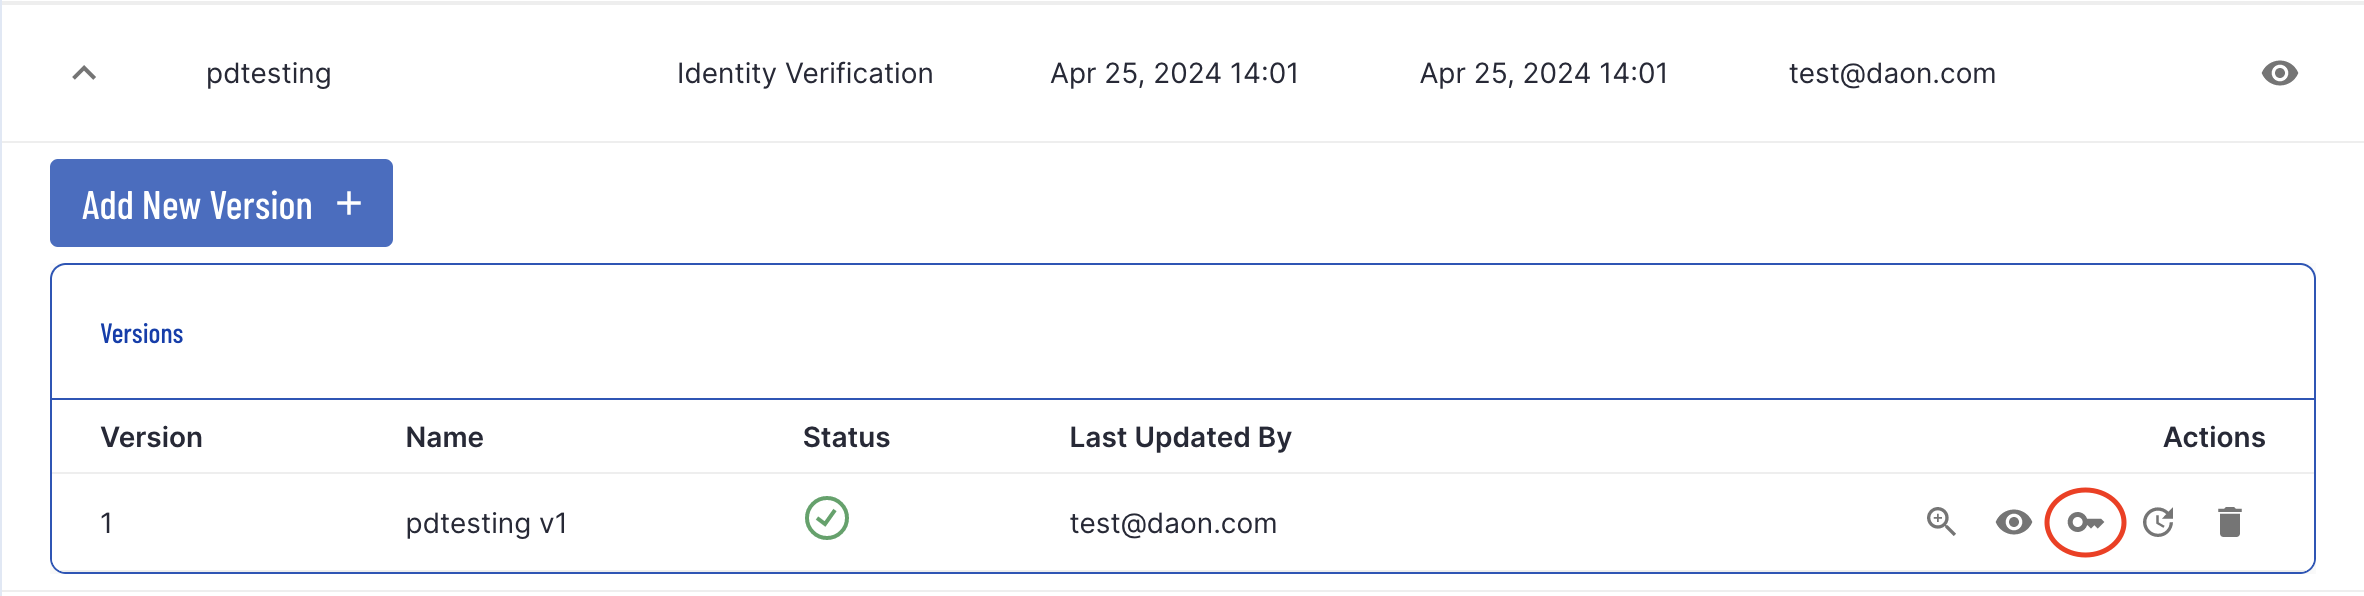Delete pdtesting v1 with the trash icon
Screen dimensions: 2364x596
click(2230, 522)
